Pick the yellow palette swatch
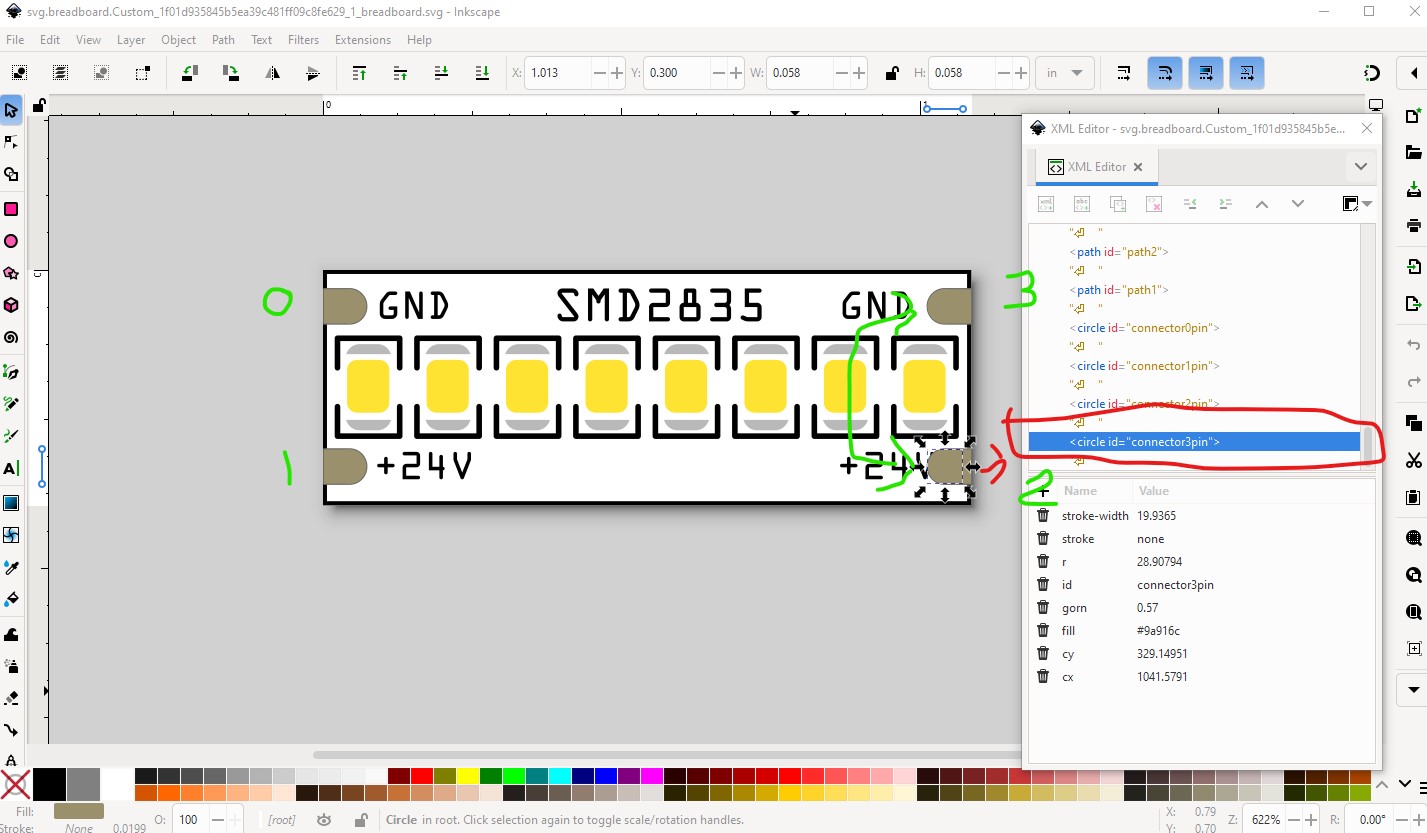Screen dimensions: 1427x833 (467, 776)
